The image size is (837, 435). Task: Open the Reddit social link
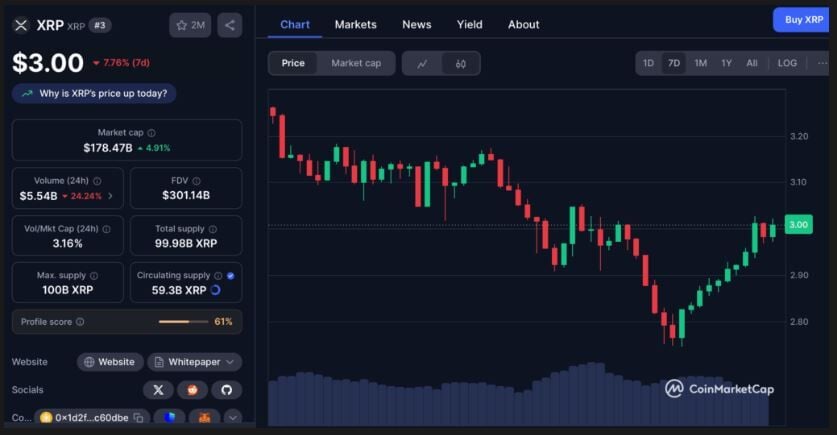point(192,390)
